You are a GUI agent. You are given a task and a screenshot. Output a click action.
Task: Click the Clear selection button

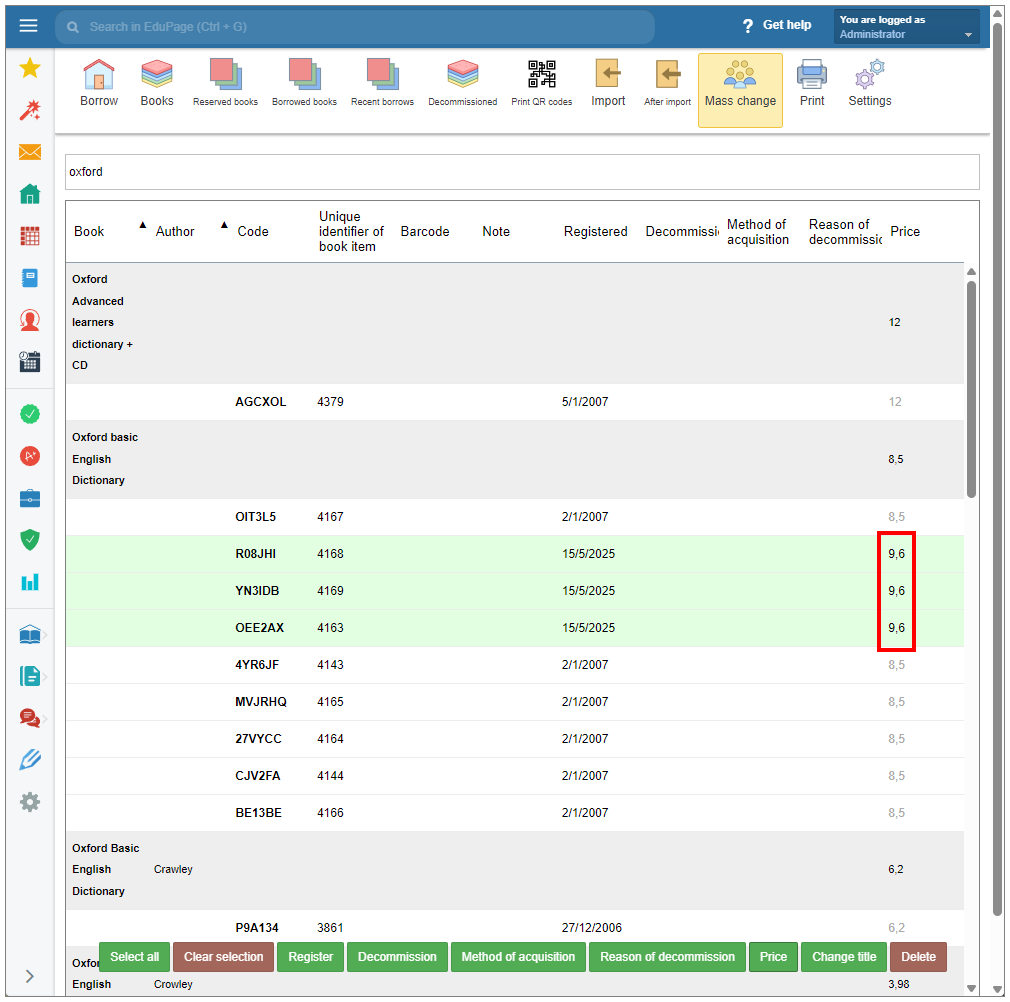[x=224, y=957]
